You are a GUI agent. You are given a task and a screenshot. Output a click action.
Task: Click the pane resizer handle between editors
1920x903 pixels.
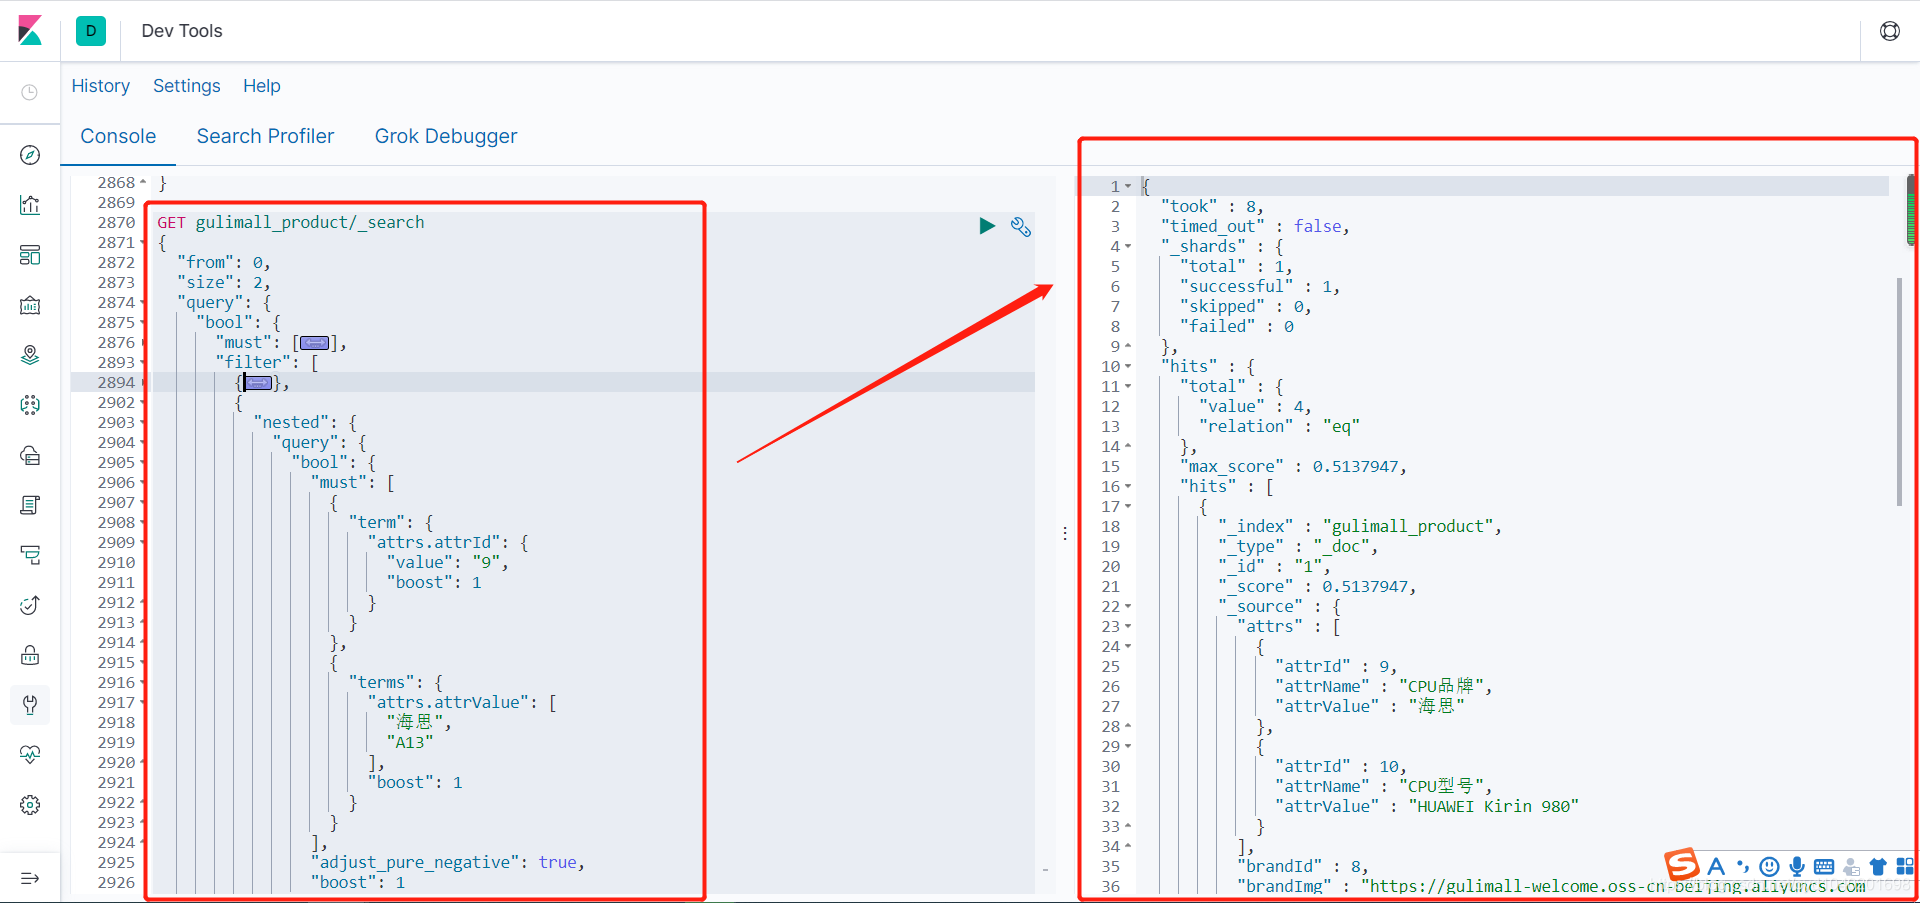[1065, 533]
